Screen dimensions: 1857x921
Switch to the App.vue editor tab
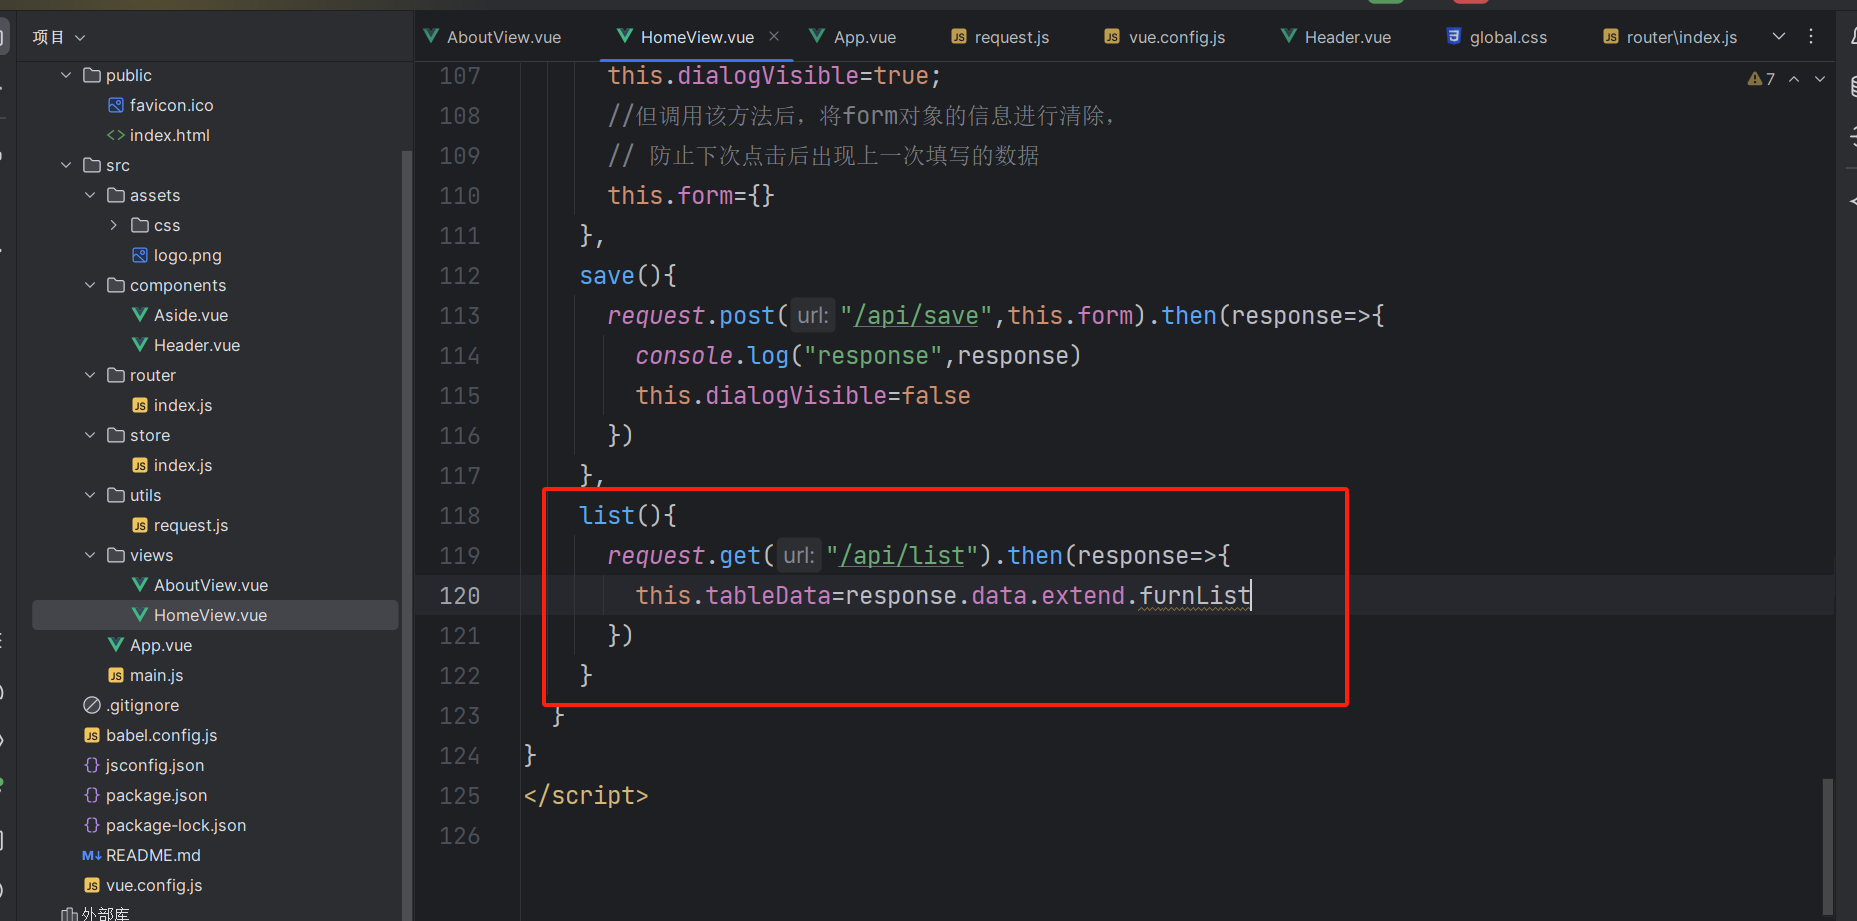coord(853,37)
